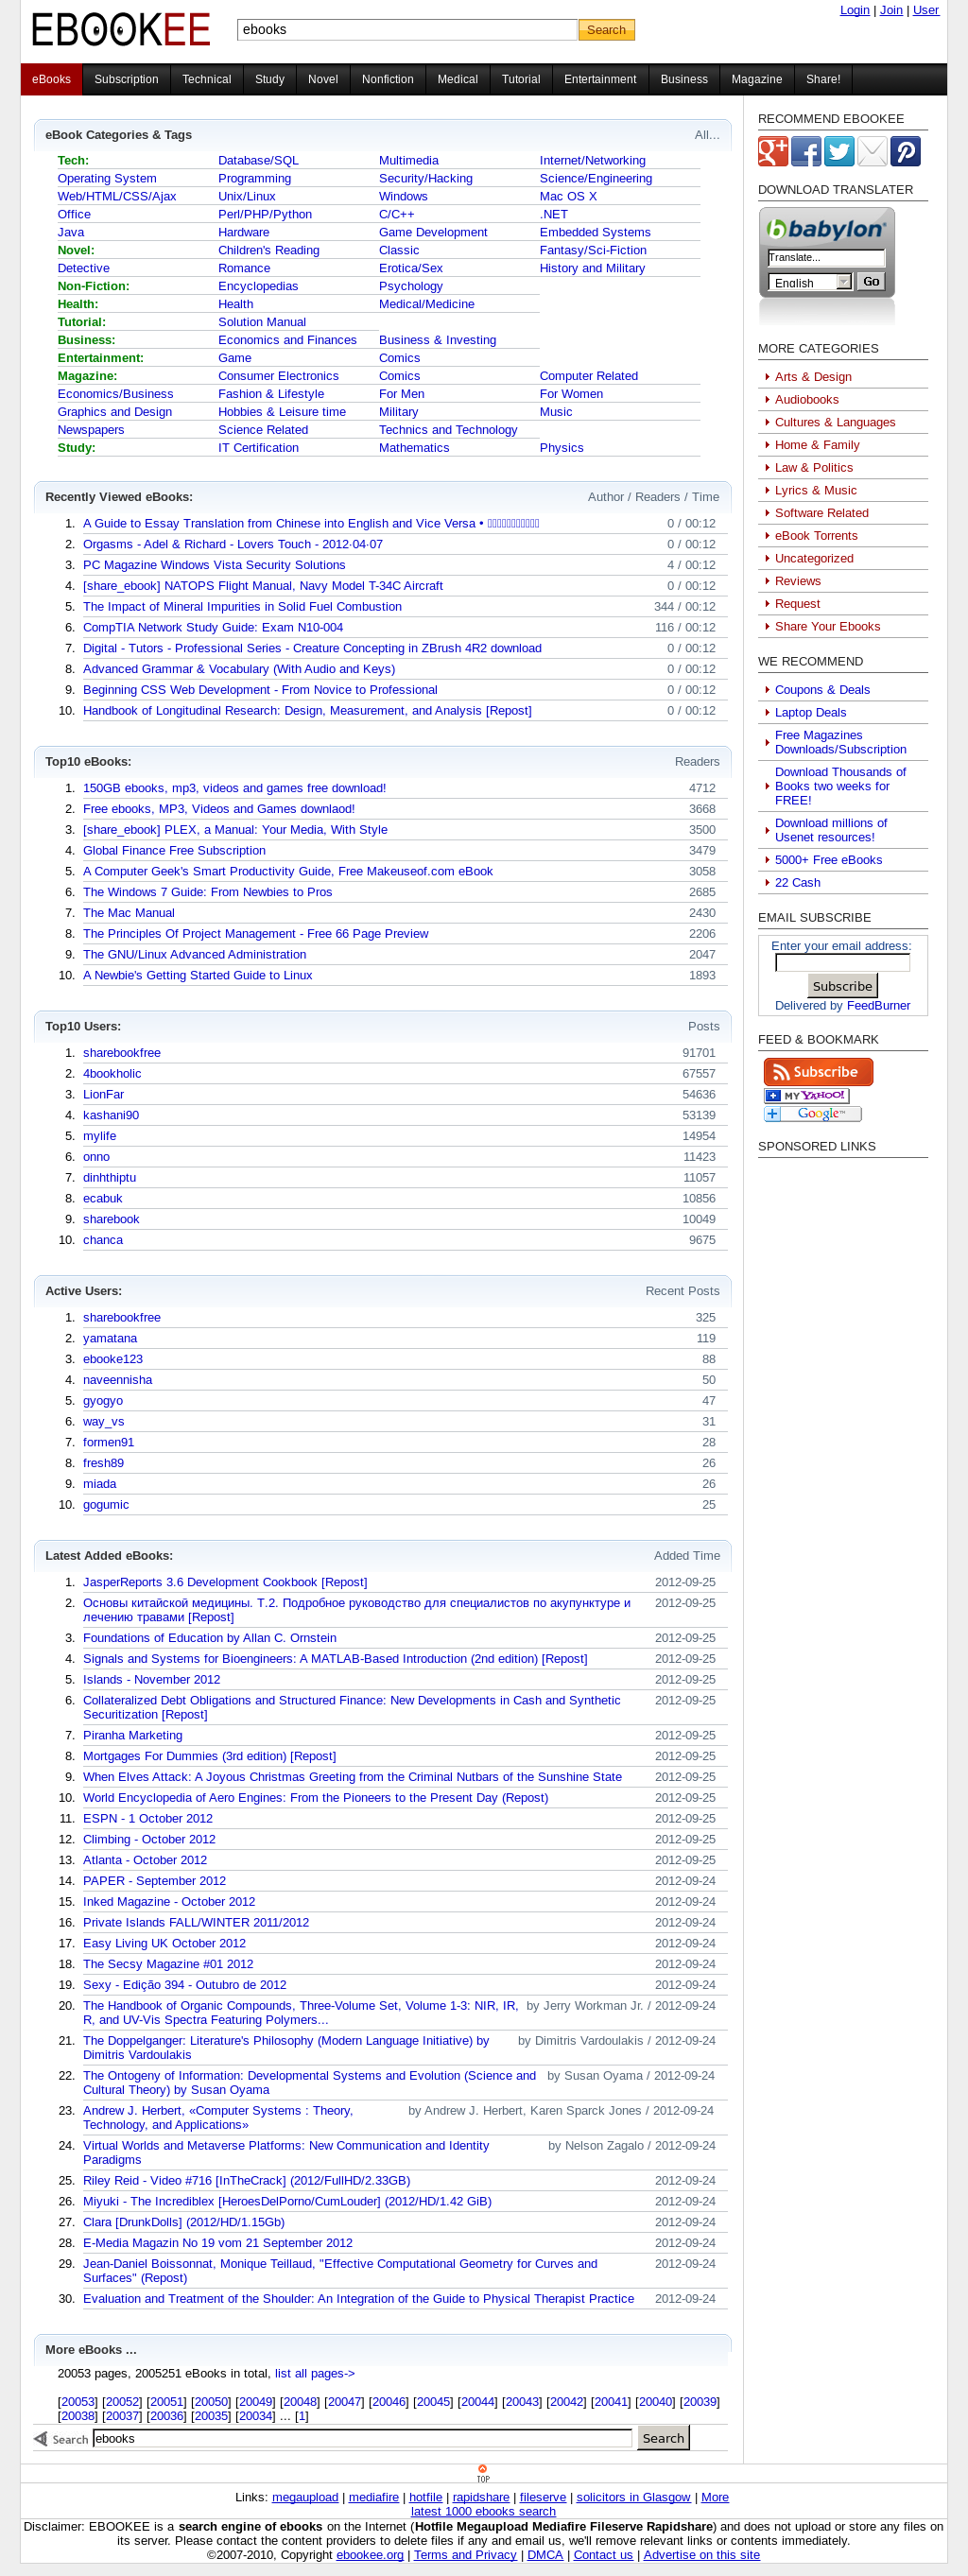The image size is (968, 2576).
Task: Open ESPN - 1 October 2012
Action: tap(148, 1819)
